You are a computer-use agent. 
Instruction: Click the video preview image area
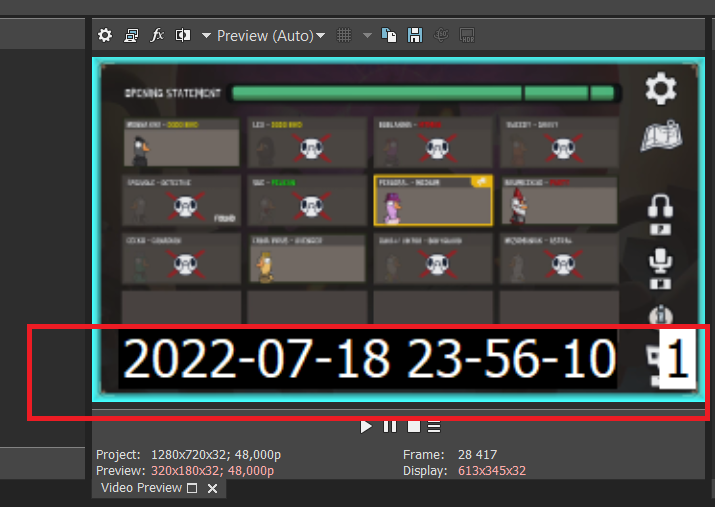click(x=399, y=229)
